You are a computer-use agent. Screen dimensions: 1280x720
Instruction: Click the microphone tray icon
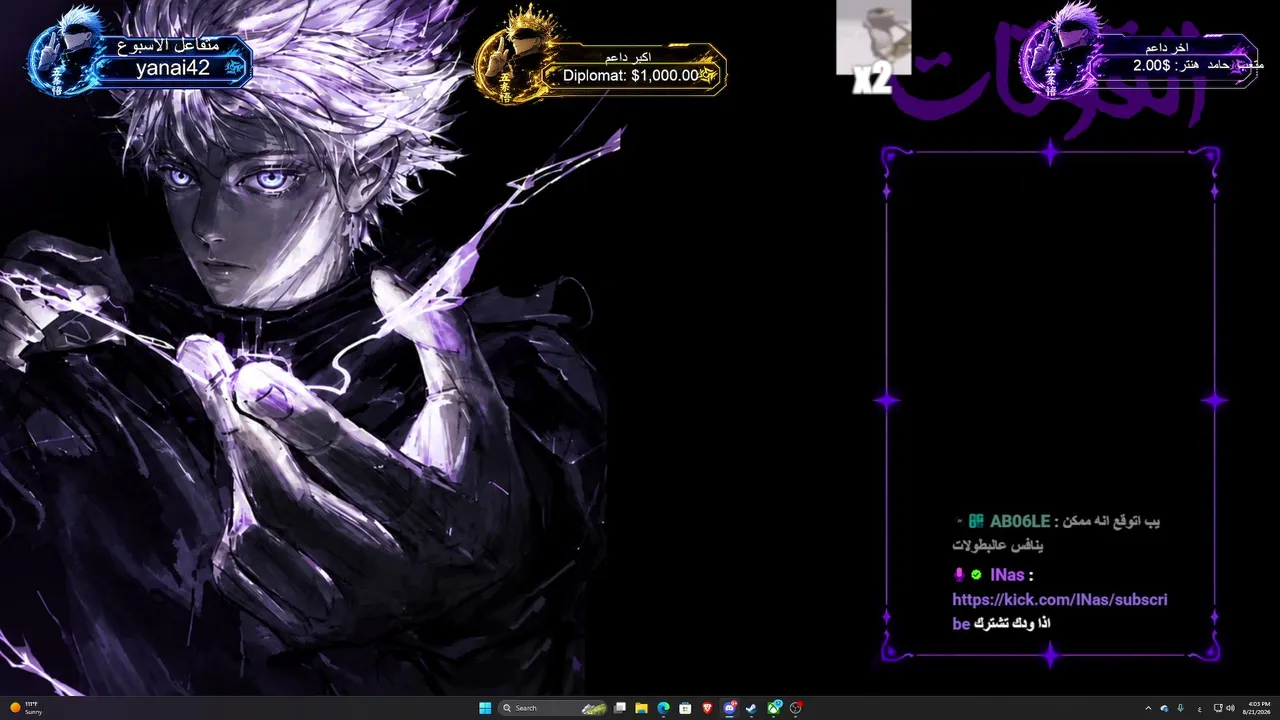tap(1181, 708)
